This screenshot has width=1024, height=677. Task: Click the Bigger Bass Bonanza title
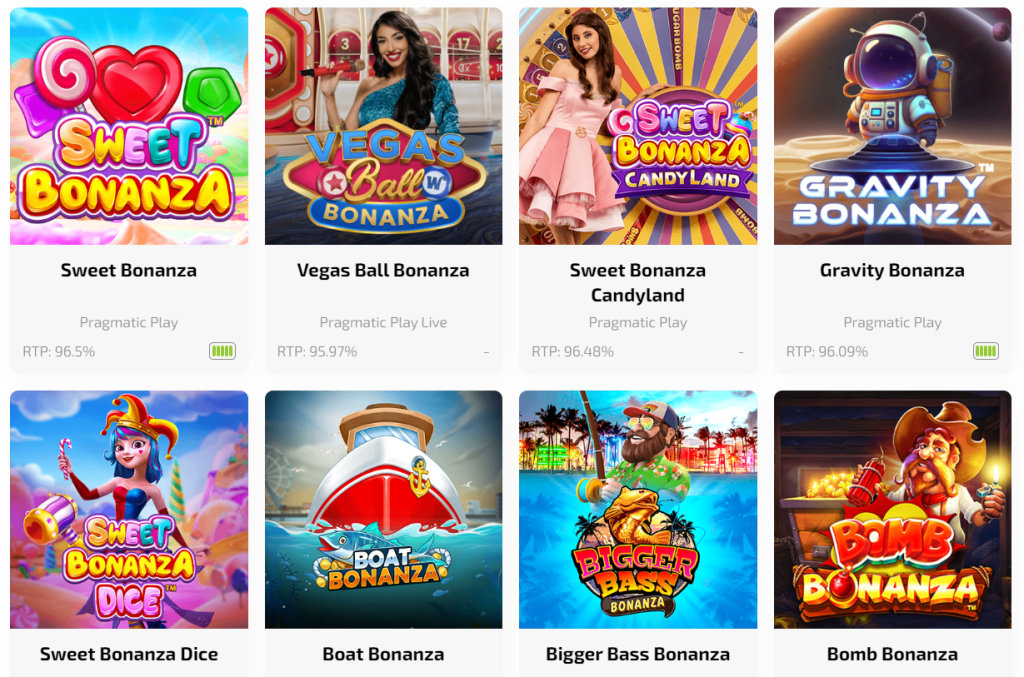pyautogui.click(x=638, y=654)
